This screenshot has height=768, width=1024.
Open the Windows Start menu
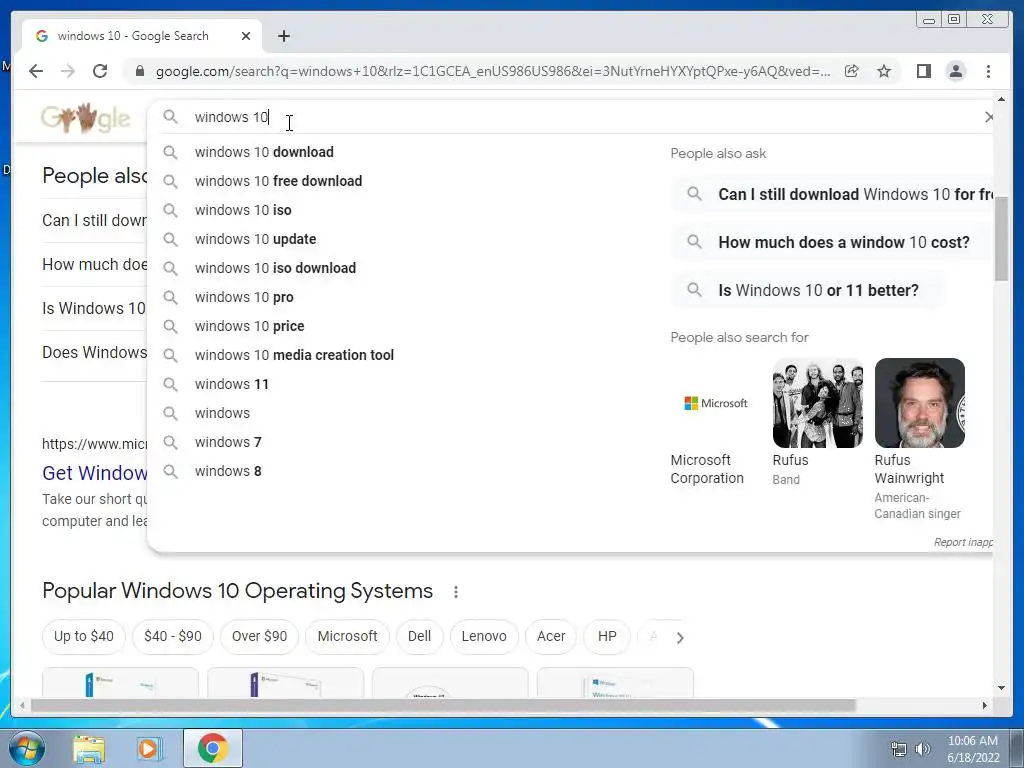(x=27, y=748)
